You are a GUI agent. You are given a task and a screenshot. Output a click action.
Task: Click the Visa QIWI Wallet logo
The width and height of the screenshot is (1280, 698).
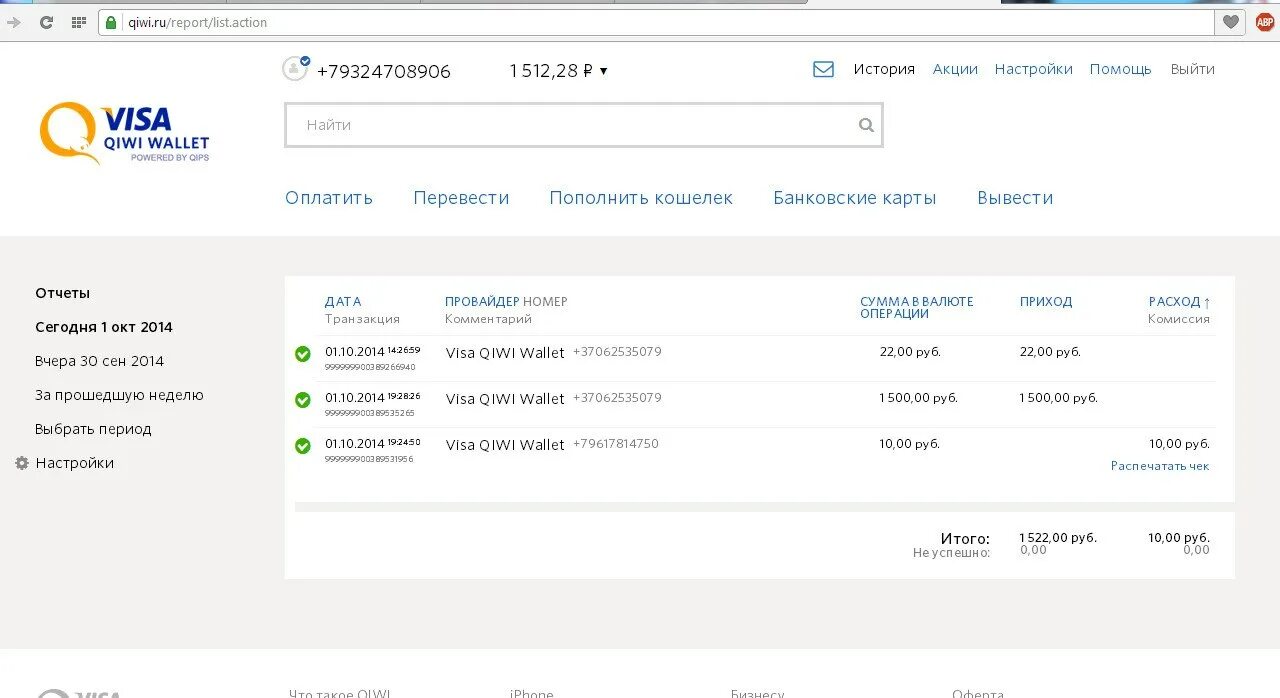point(125,133)
